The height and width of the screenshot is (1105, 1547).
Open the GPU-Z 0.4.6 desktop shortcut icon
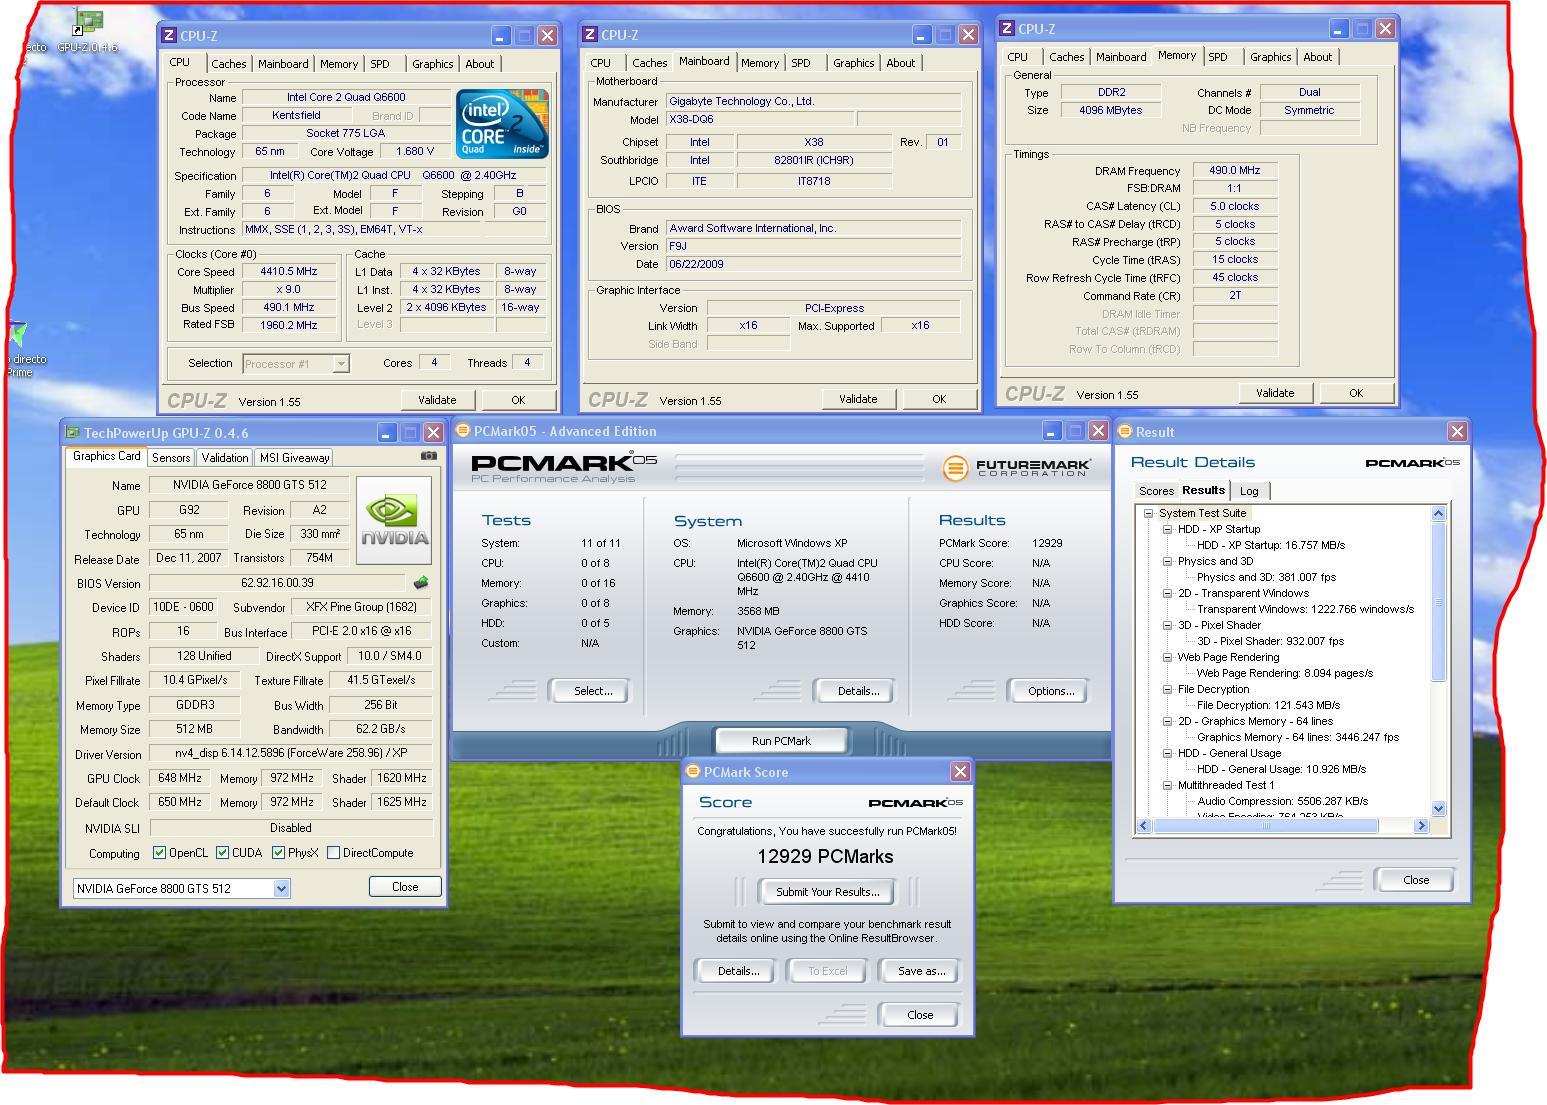coord(87,30)
